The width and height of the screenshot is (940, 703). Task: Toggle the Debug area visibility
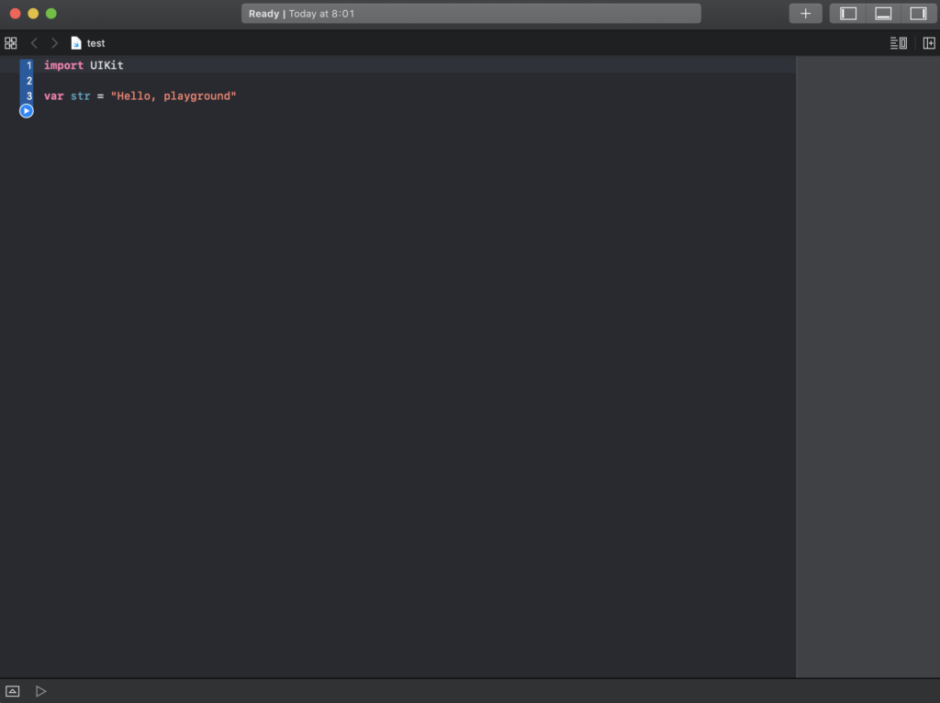pyautogui.click(x=882, y=13)
